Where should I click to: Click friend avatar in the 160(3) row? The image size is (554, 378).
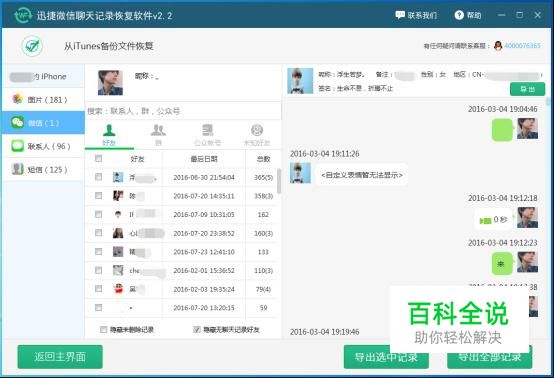pyautogui.click(x=118, y=233)
